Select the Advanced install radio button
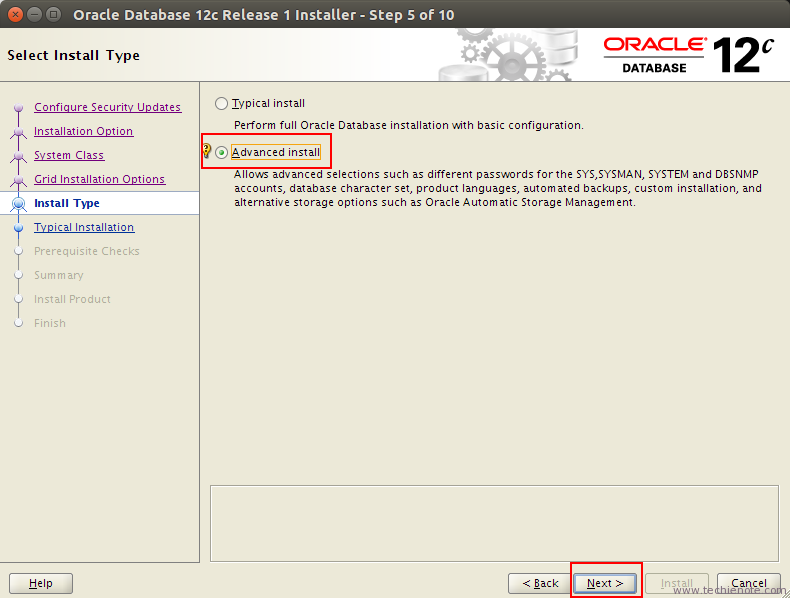 click(x=221, y=153)
